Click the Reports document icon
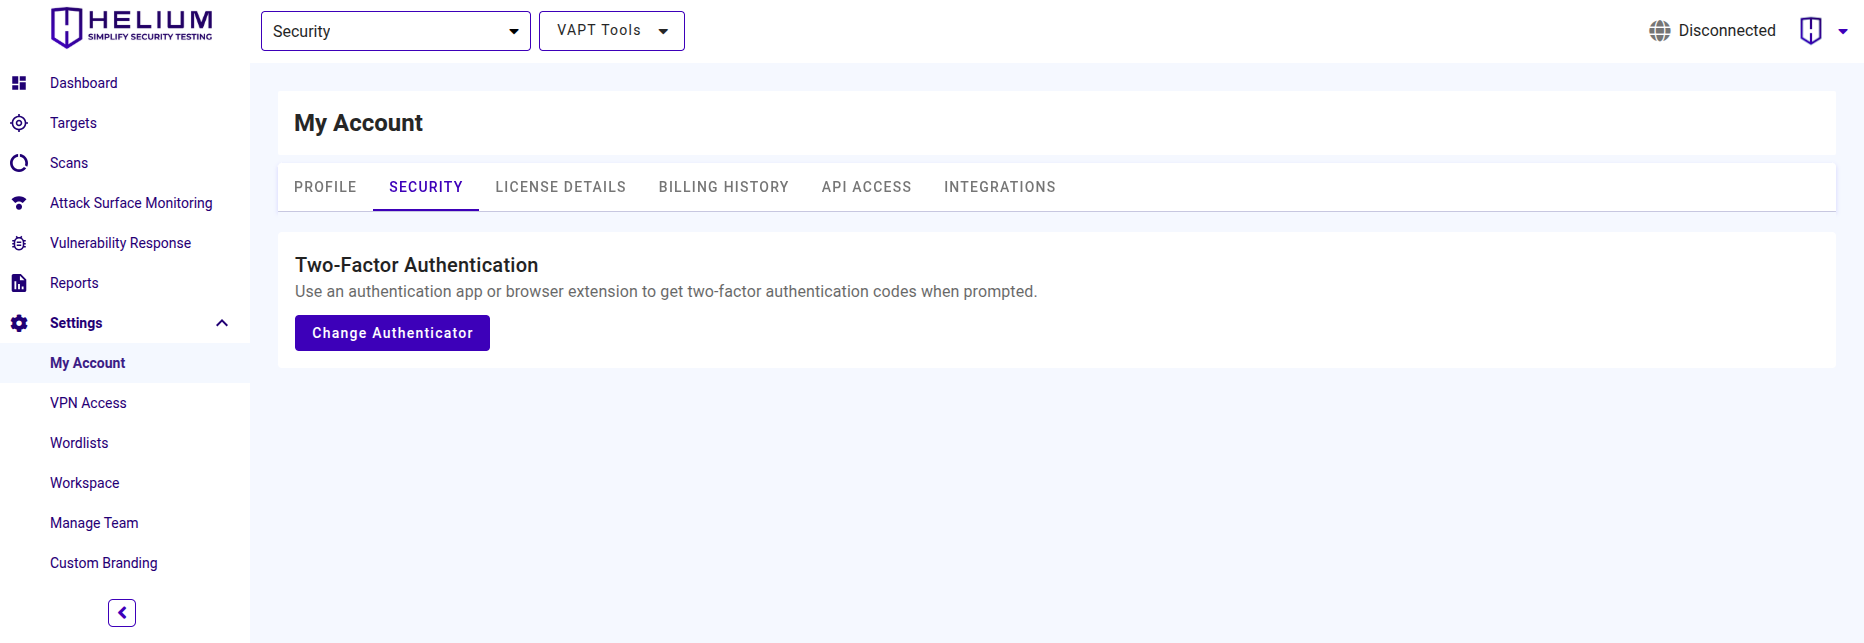 pos(19,283)
